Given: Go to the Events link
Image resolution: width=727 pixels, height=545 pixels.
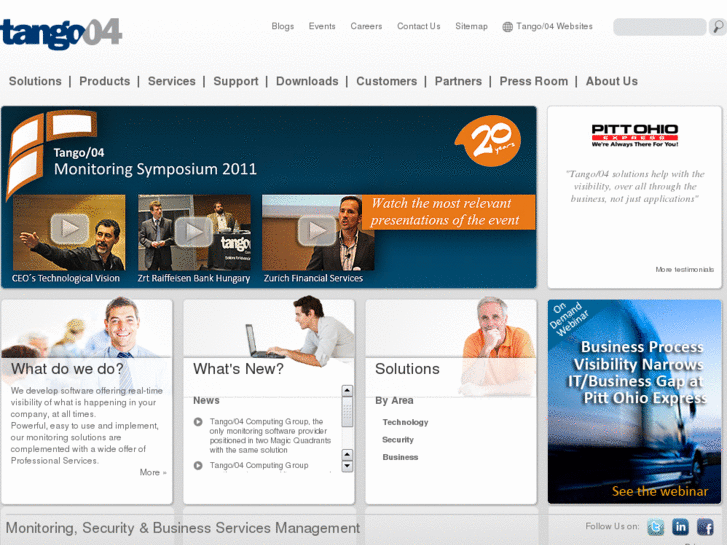Looking at the screenshot, I should [x=322, y=26].
